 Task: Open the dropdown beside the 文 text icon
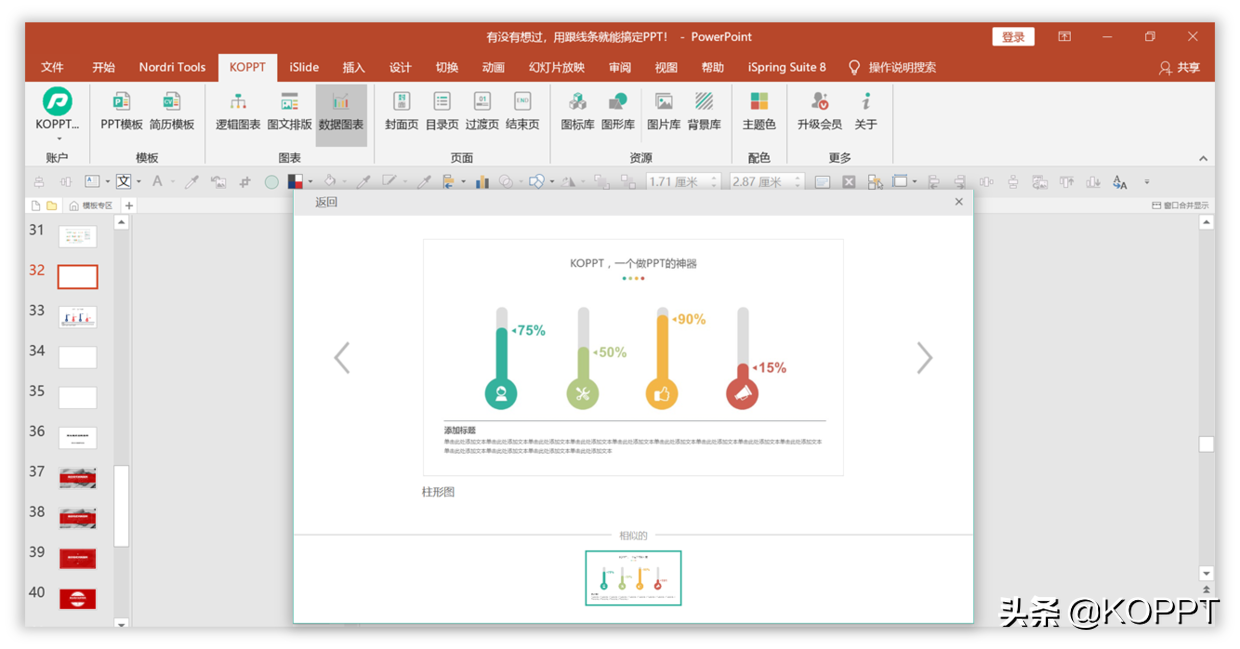click(138, 182)
